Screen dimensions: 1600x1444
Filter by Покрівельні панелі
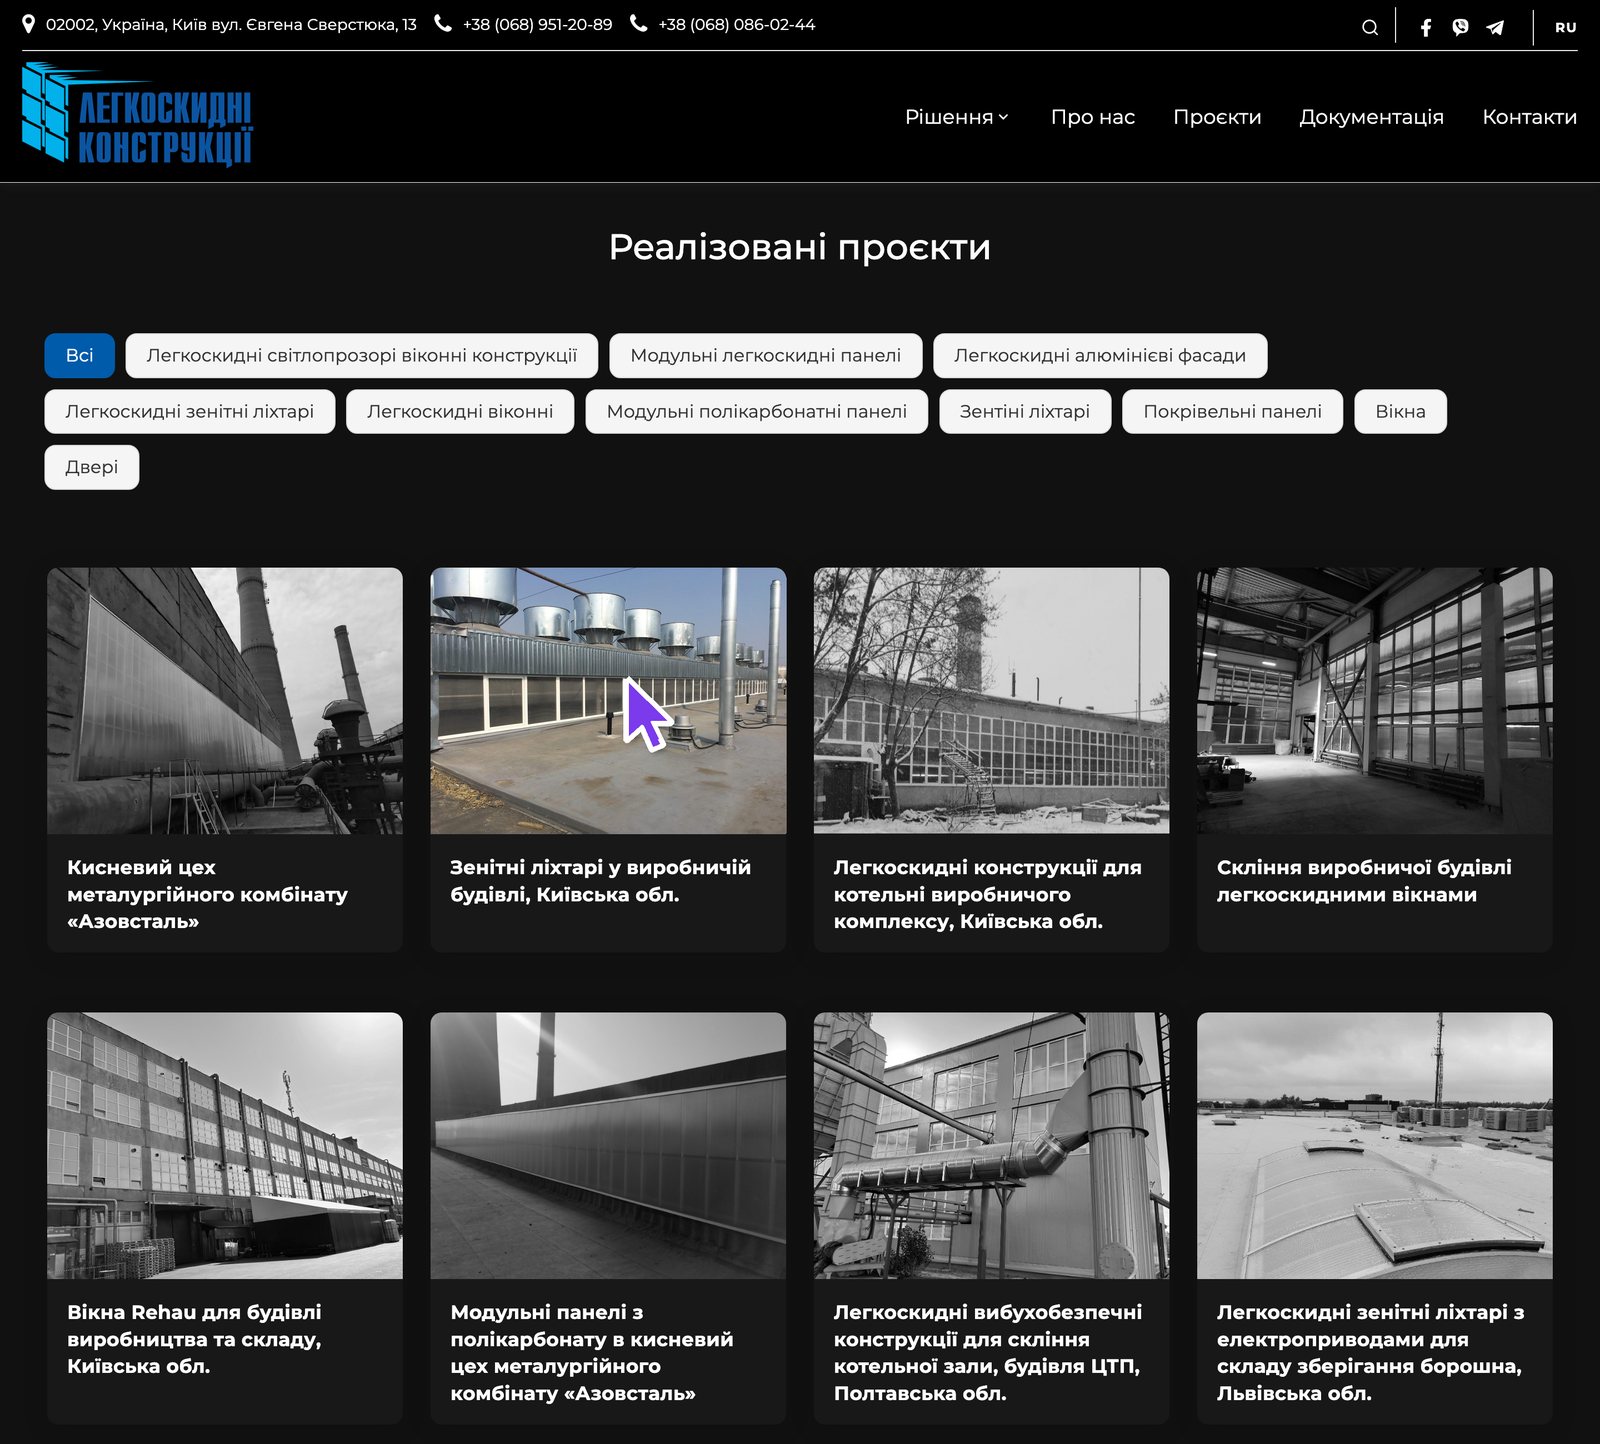click(x=1233, y=411)
